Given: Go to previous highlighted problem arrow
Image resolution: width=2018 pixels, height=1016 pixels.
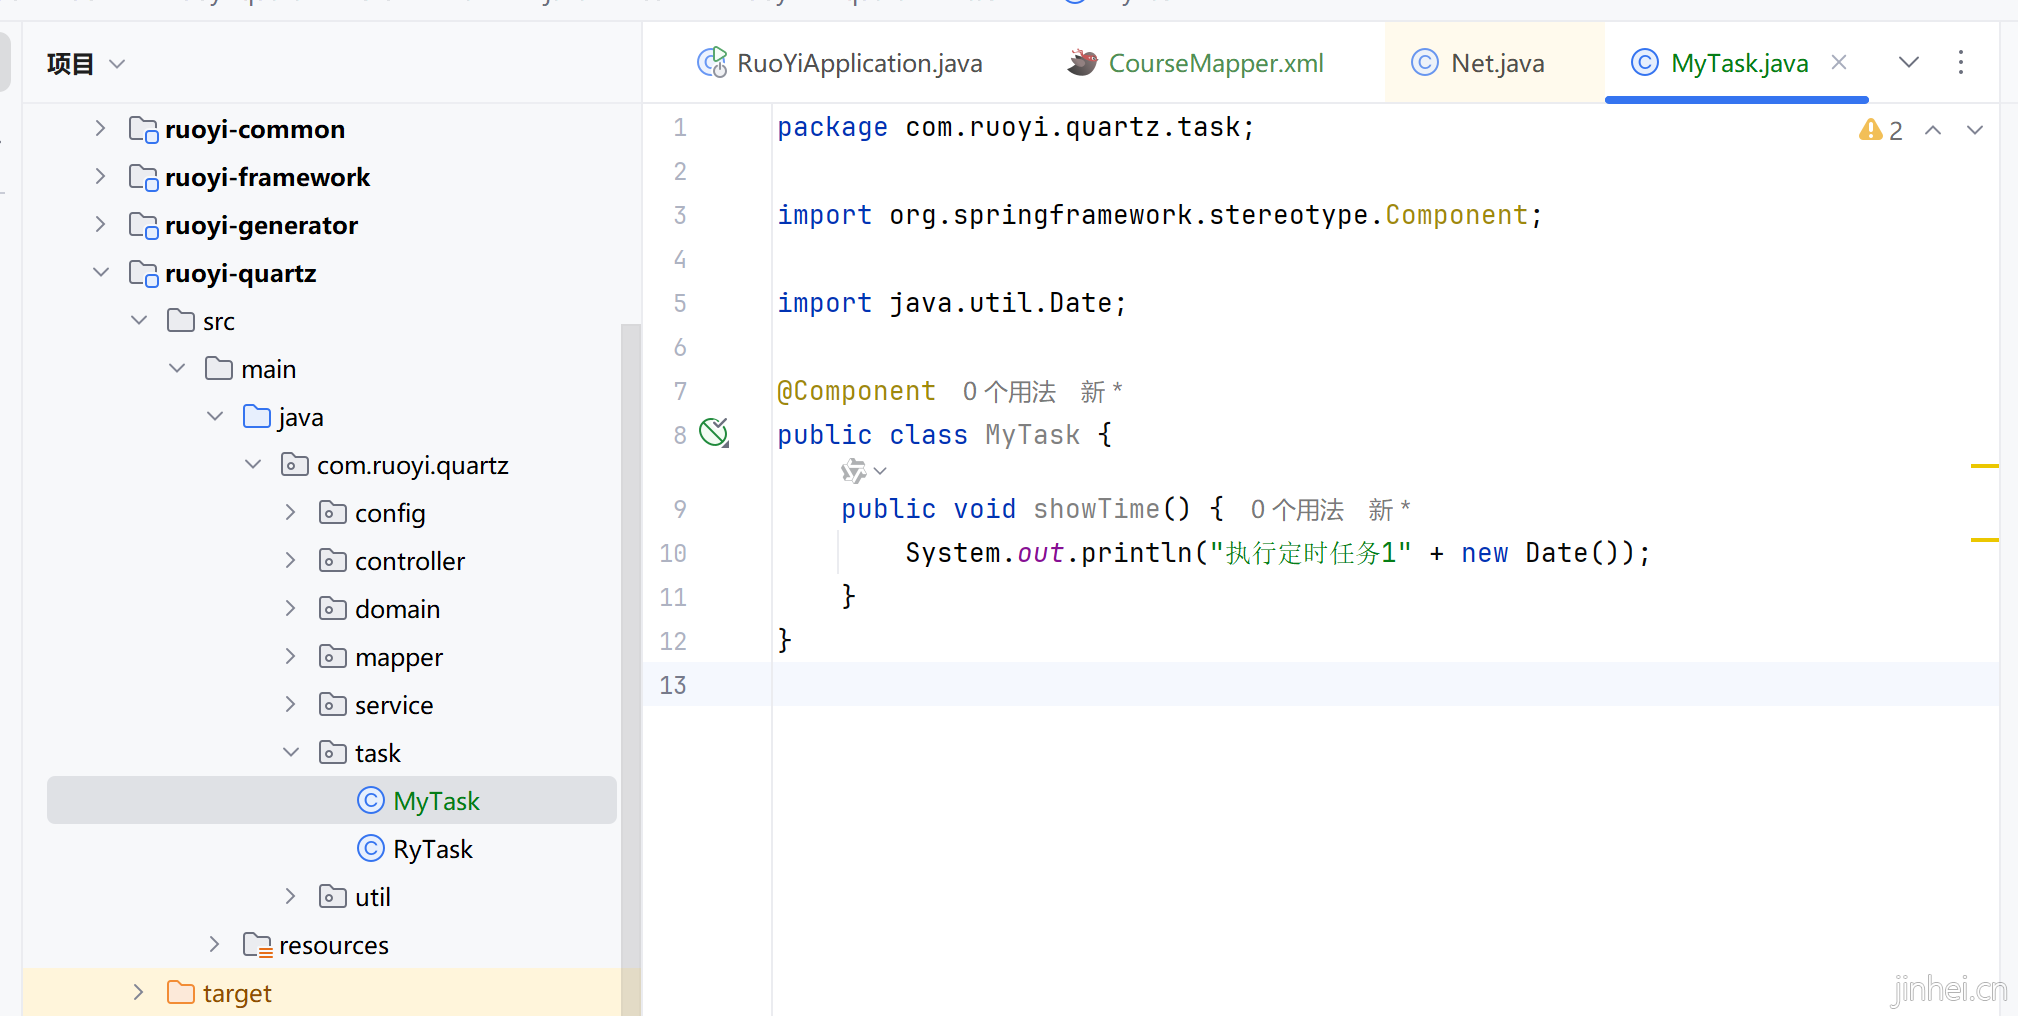Looking at the screenshot, I should (1933, 130).
